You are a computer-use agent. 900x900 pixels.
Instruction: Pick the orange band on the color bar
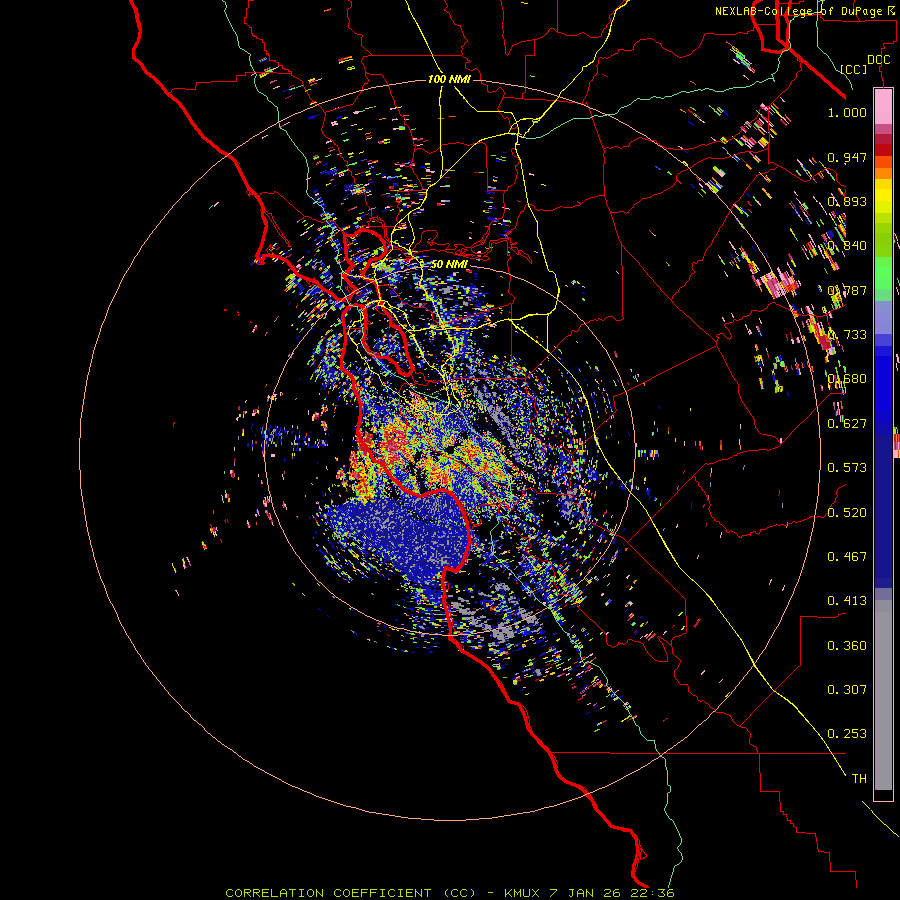(883, 173)
